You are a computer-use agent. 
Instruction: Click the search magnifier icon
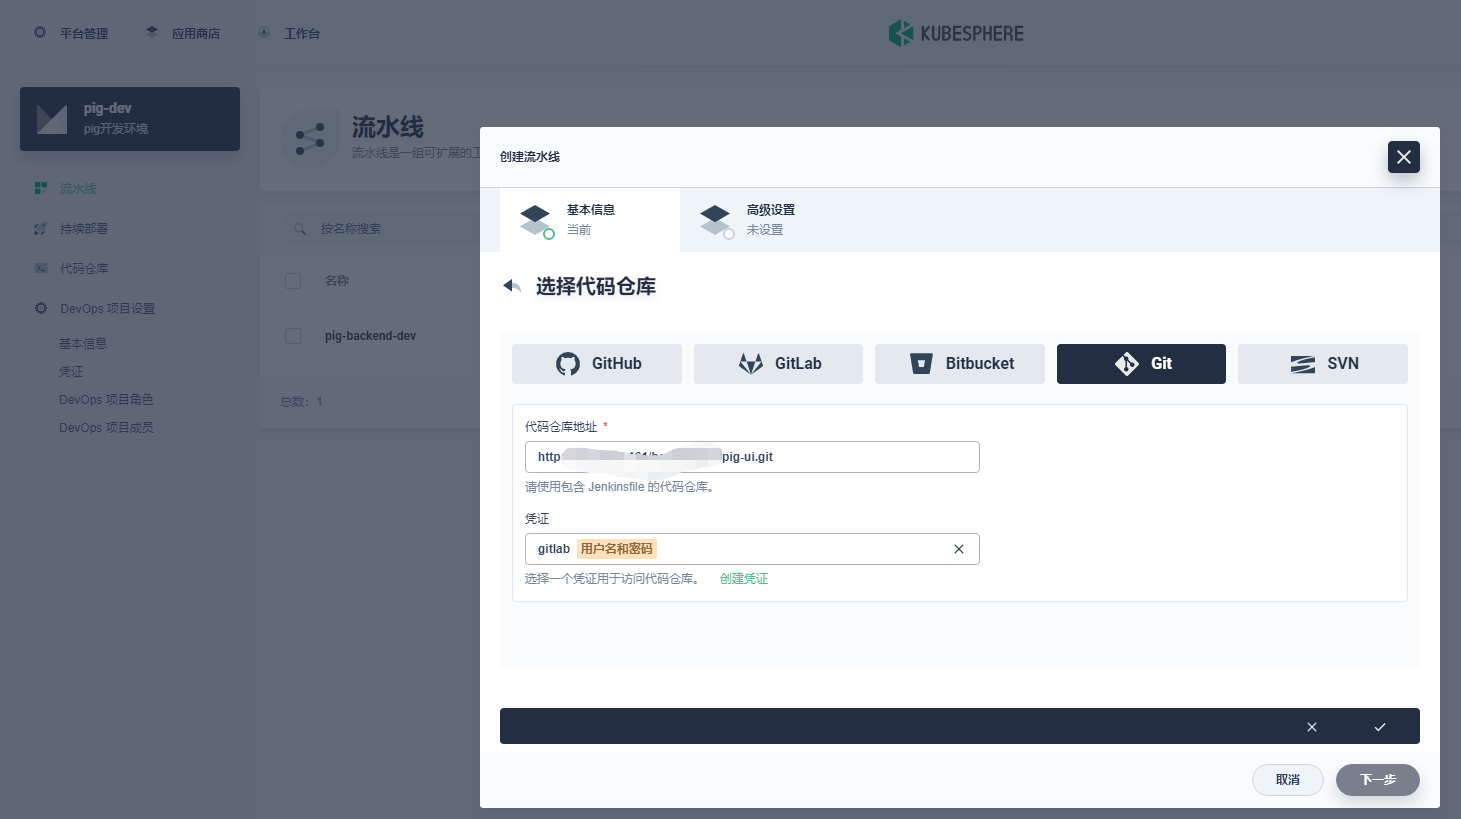click(x=300, y=229)
